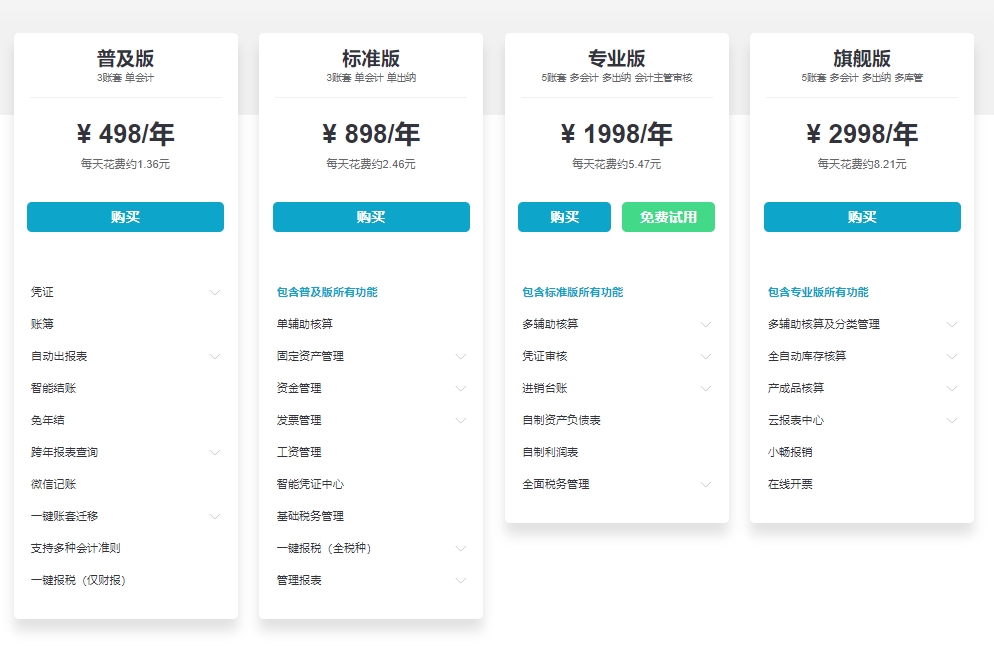Purchase the 旗舰版 plan

click(x=862, y=217)
